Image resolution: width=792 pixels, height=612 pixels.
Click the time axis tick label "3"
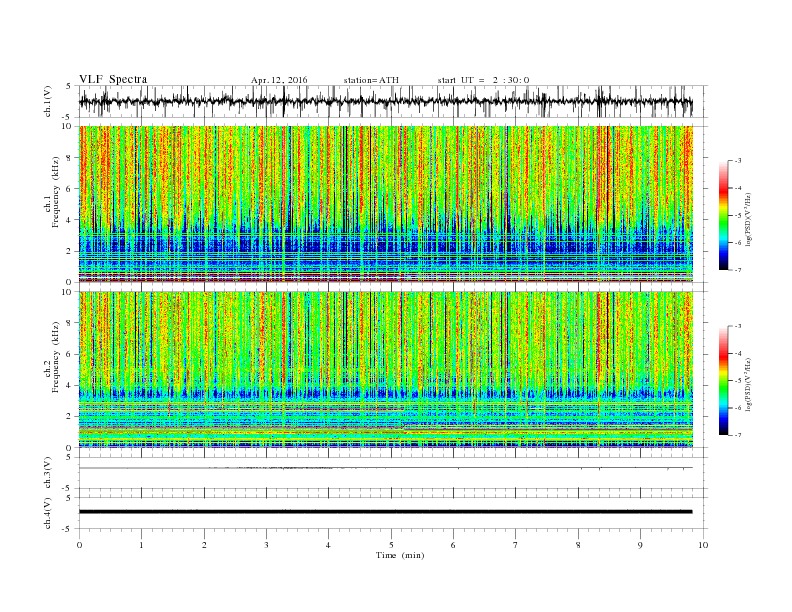[266, 545]
